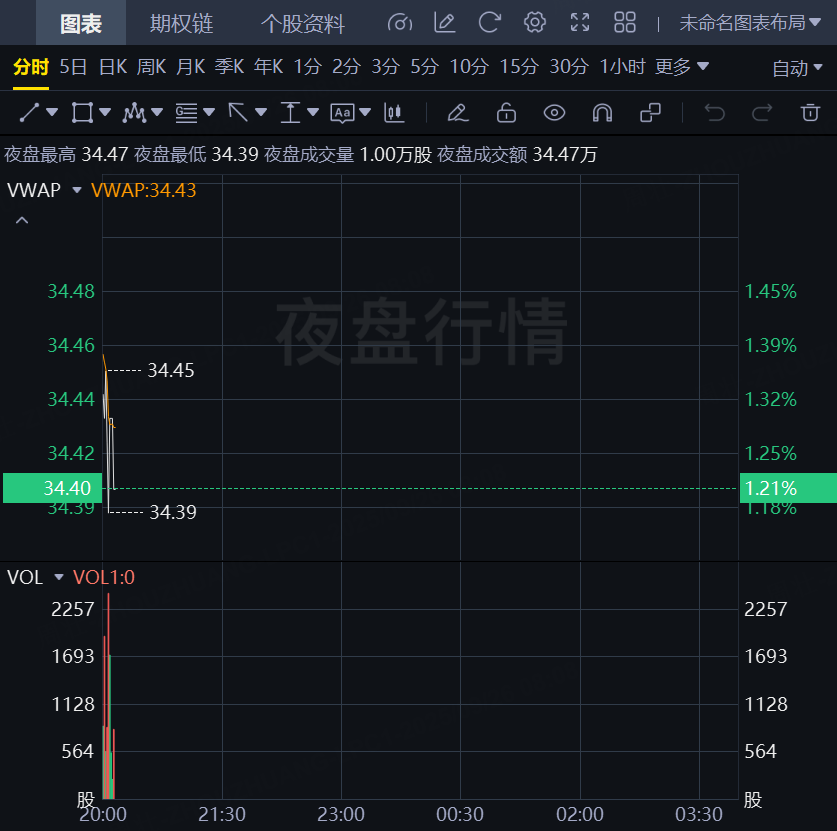Open chart settings gear icon
837x831 pixels.
pos(535,22)
